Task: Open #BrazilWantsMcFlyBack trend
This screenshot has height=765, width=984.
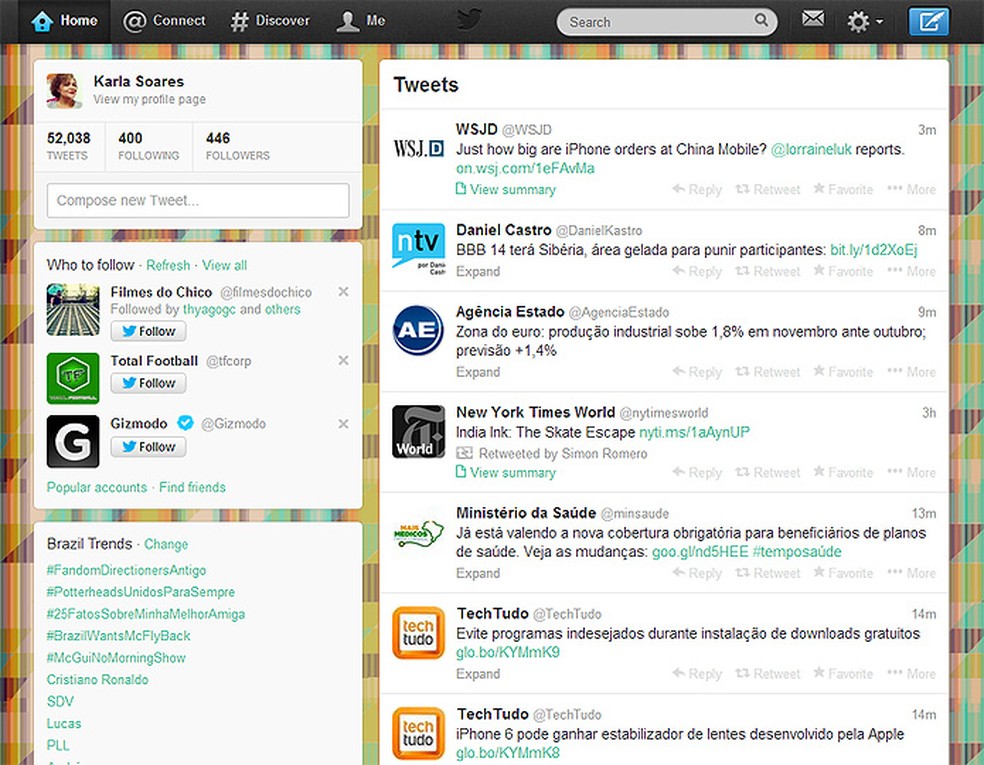Action: [118, 636]
